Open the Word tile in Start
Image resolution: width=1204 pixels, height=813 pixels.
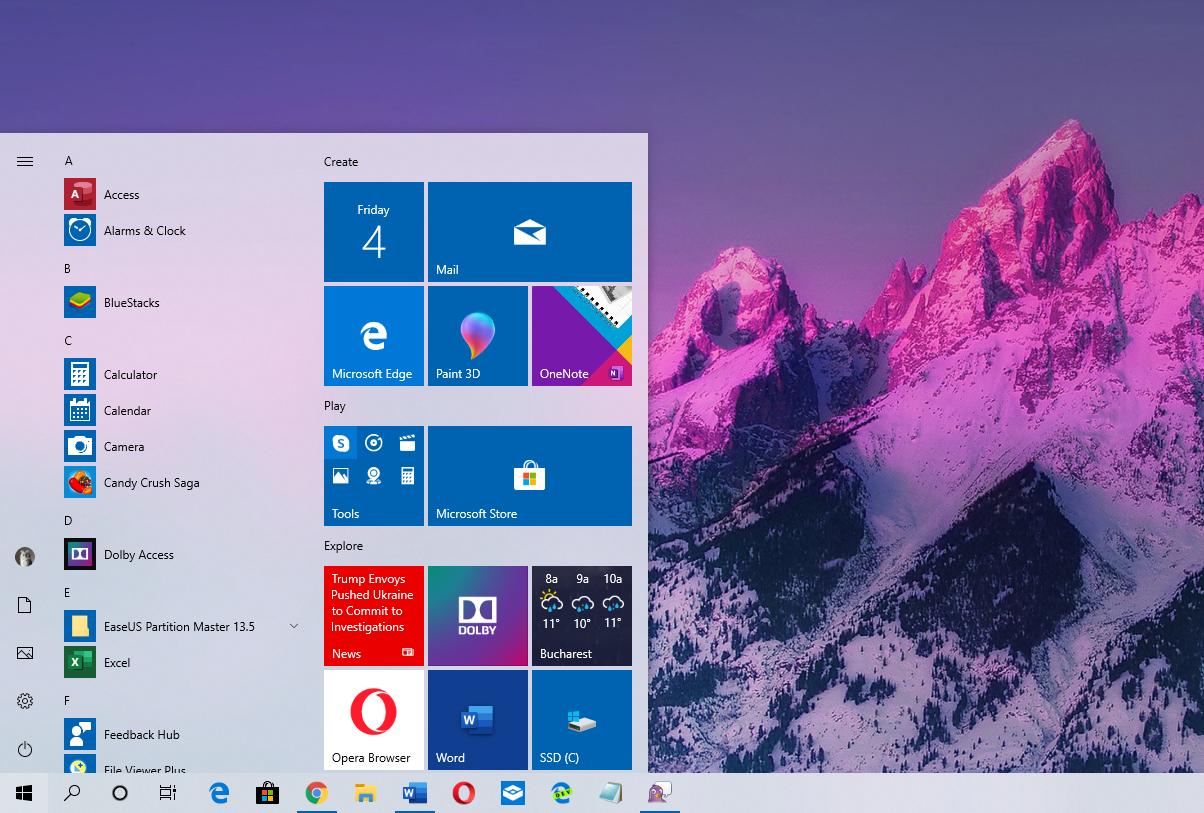[x=478, y=720]
